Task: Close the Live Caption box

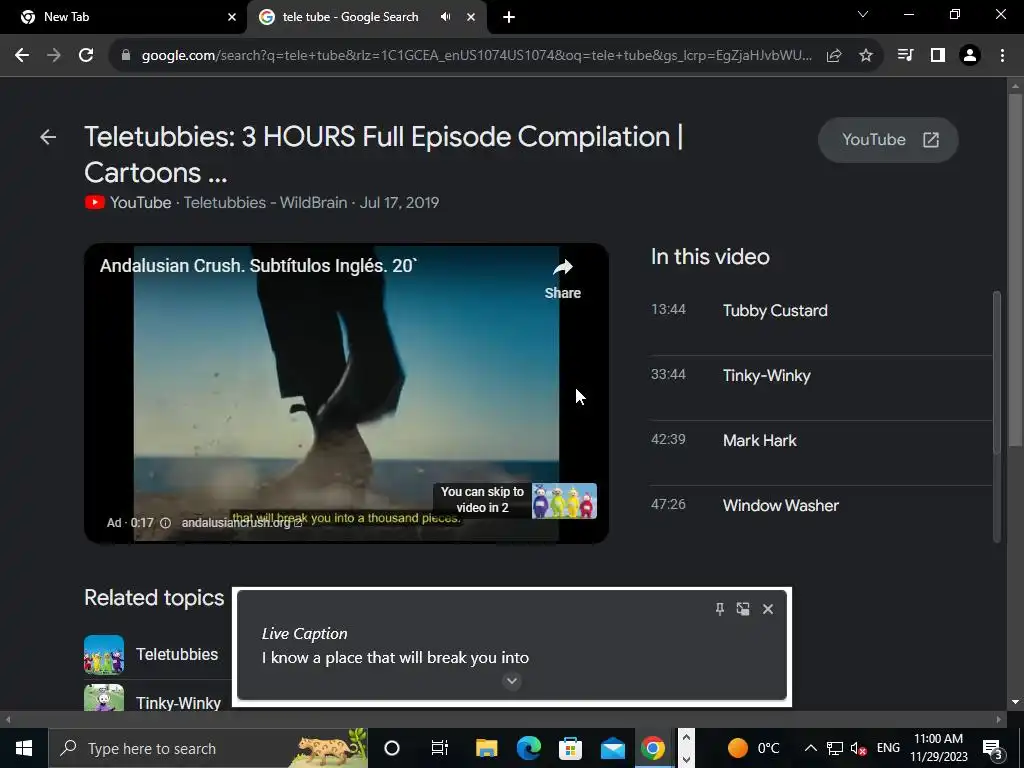Action: 768,609
